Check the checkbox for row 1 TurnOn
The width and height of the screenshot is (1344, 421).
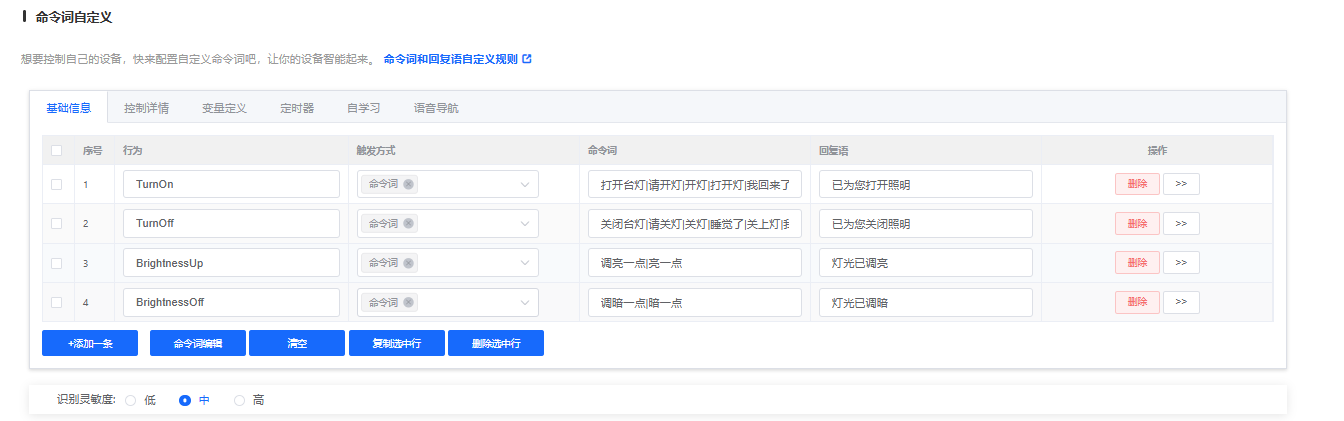pos(57,184)
